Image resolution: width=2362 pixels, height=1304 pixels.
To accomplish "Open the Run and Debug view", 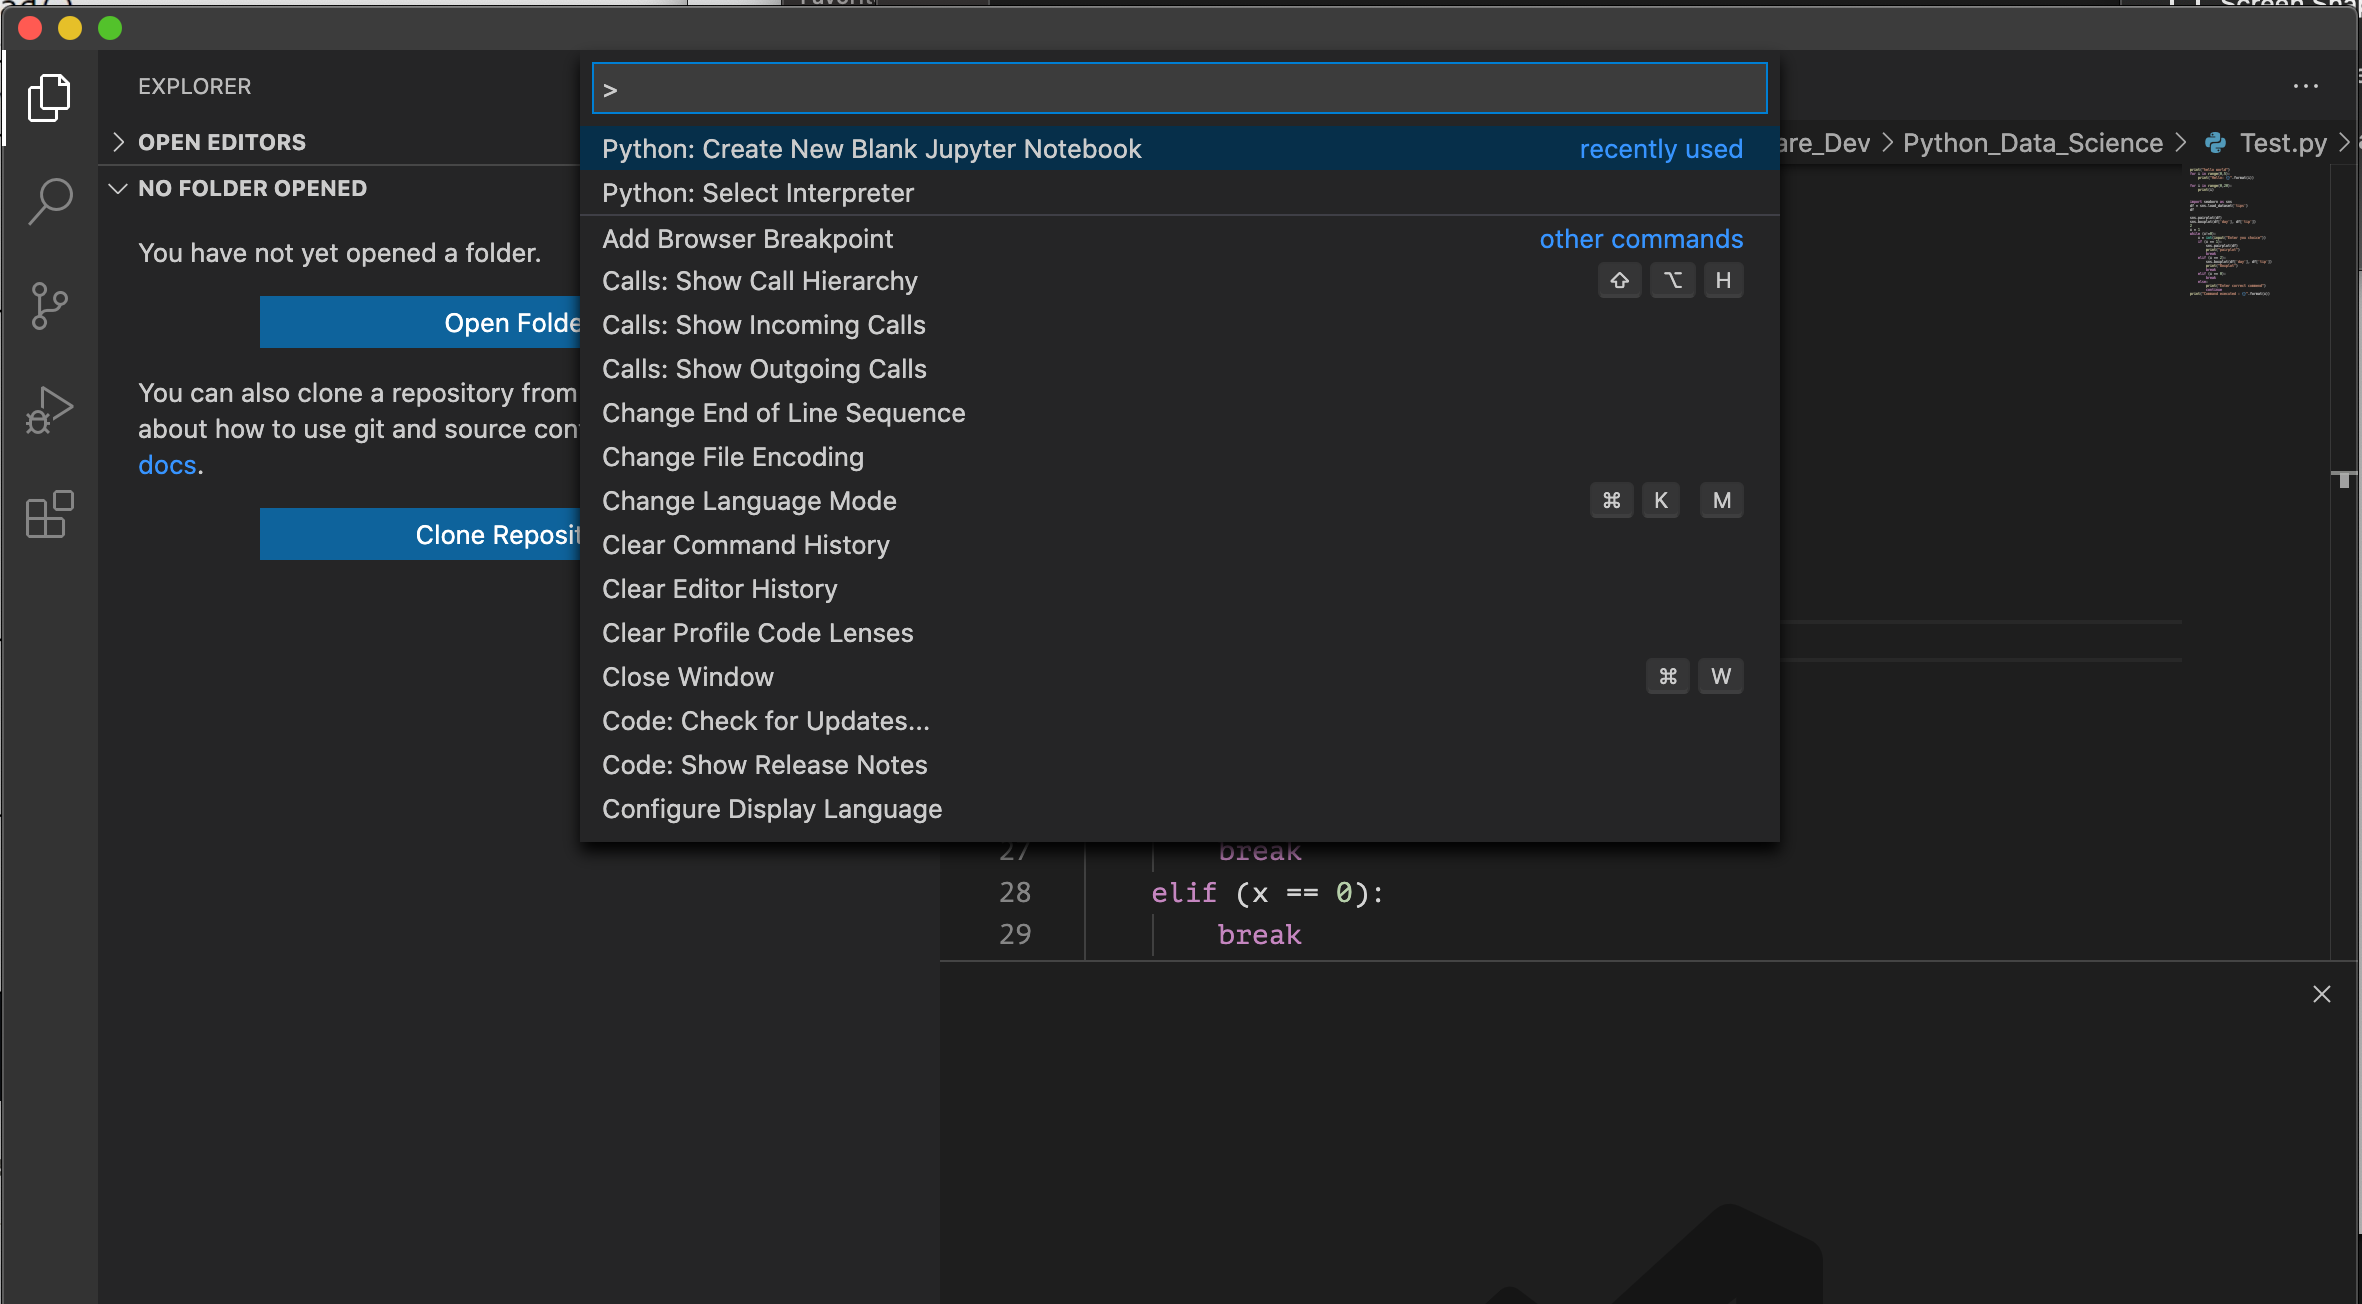I will tap(49, 410).
